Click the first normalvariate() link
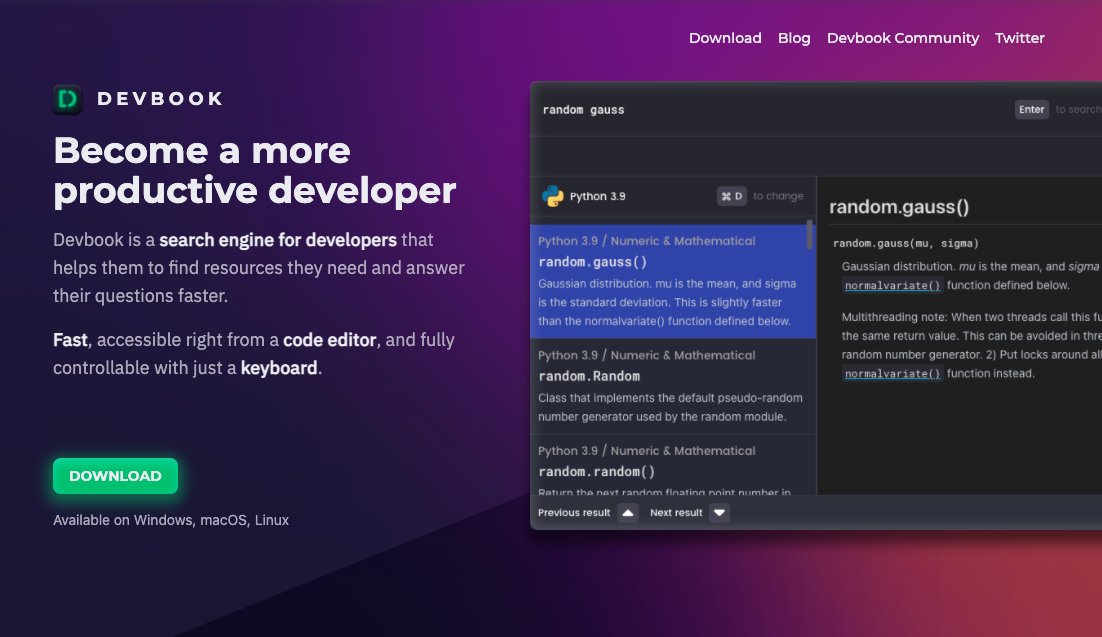The height and width of the screenshot is (637, 1102). [892, 285]
